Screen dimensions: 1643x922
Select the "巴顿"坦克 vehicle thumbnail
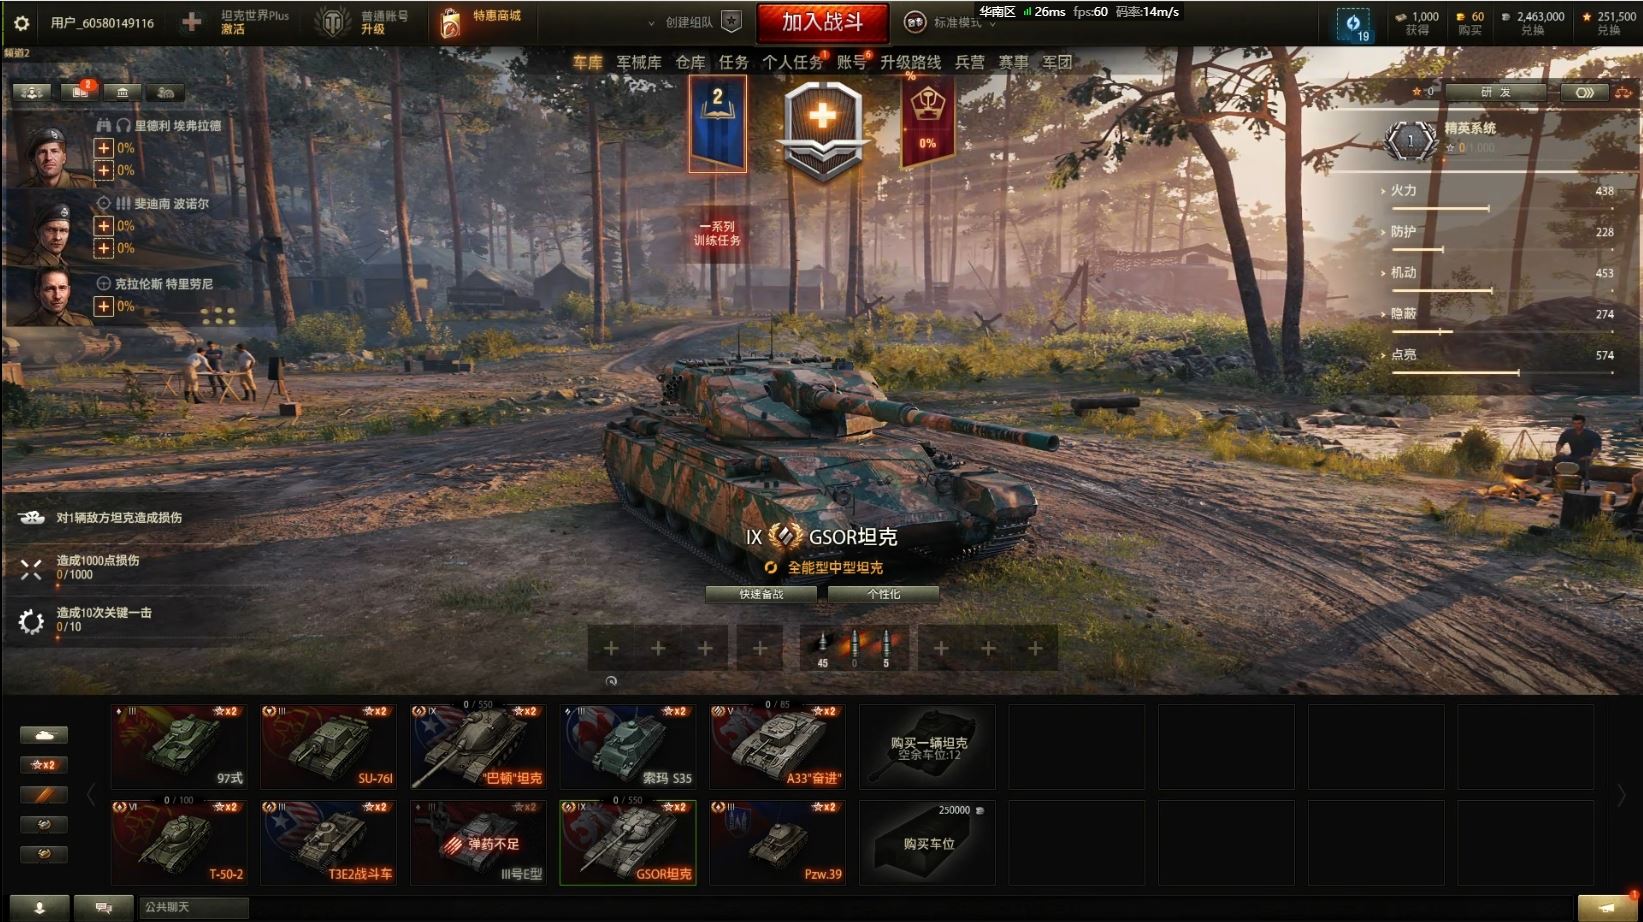478,746
